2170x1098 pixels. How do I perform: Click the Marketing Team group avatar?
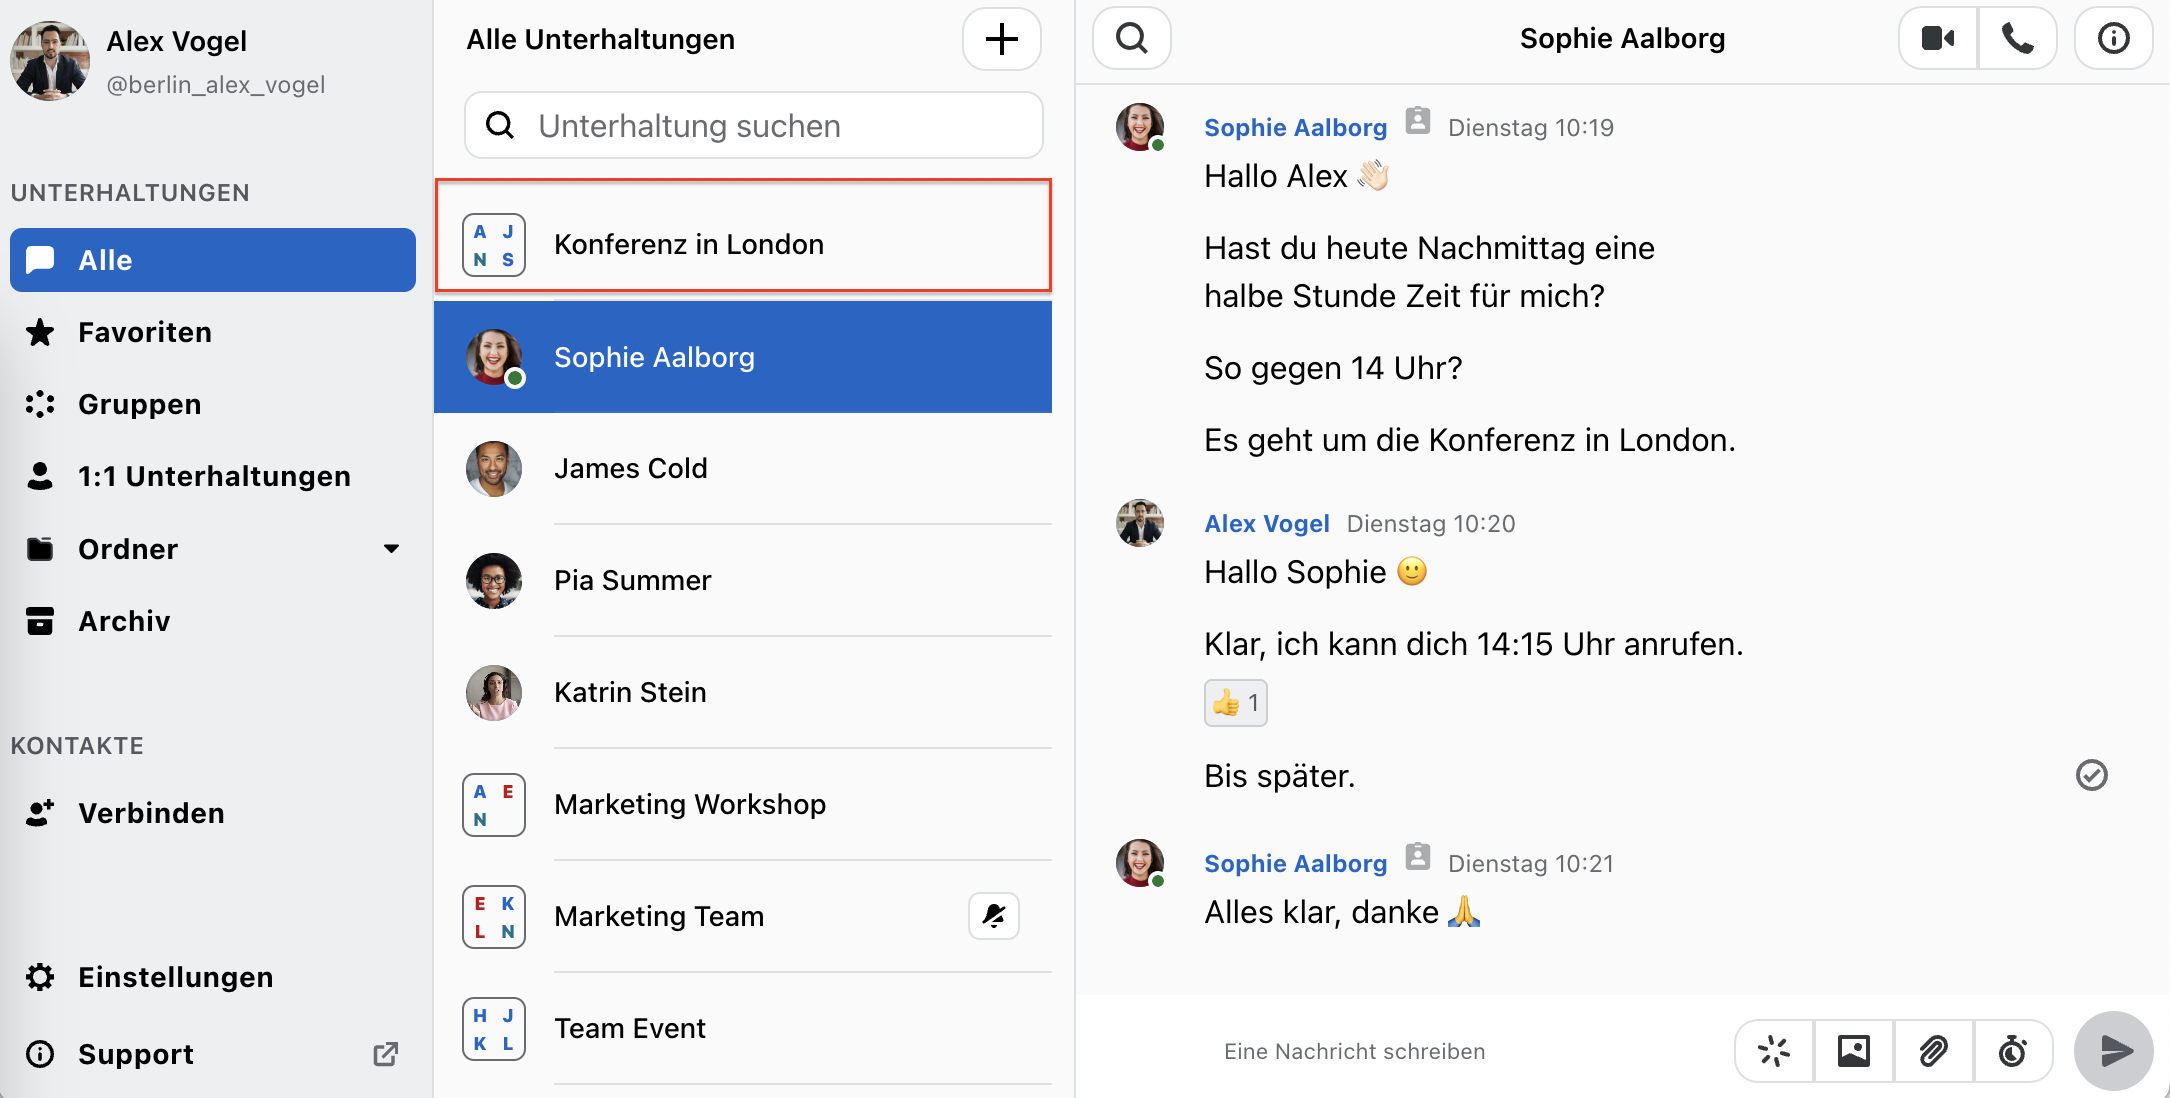(494, 917)
